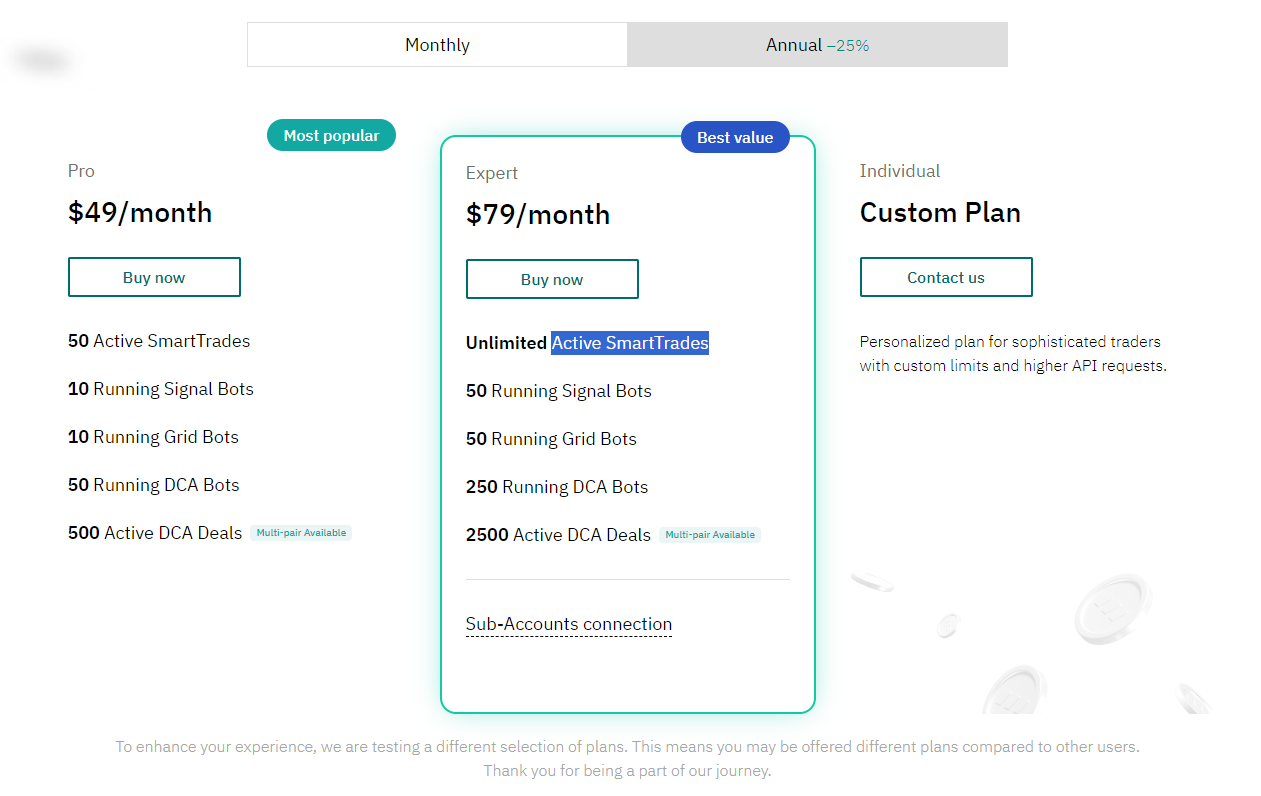Click Multi-pair Available tag in Expert plan
This screenshot has width=1261, height=796.
[x=710, y=535]
